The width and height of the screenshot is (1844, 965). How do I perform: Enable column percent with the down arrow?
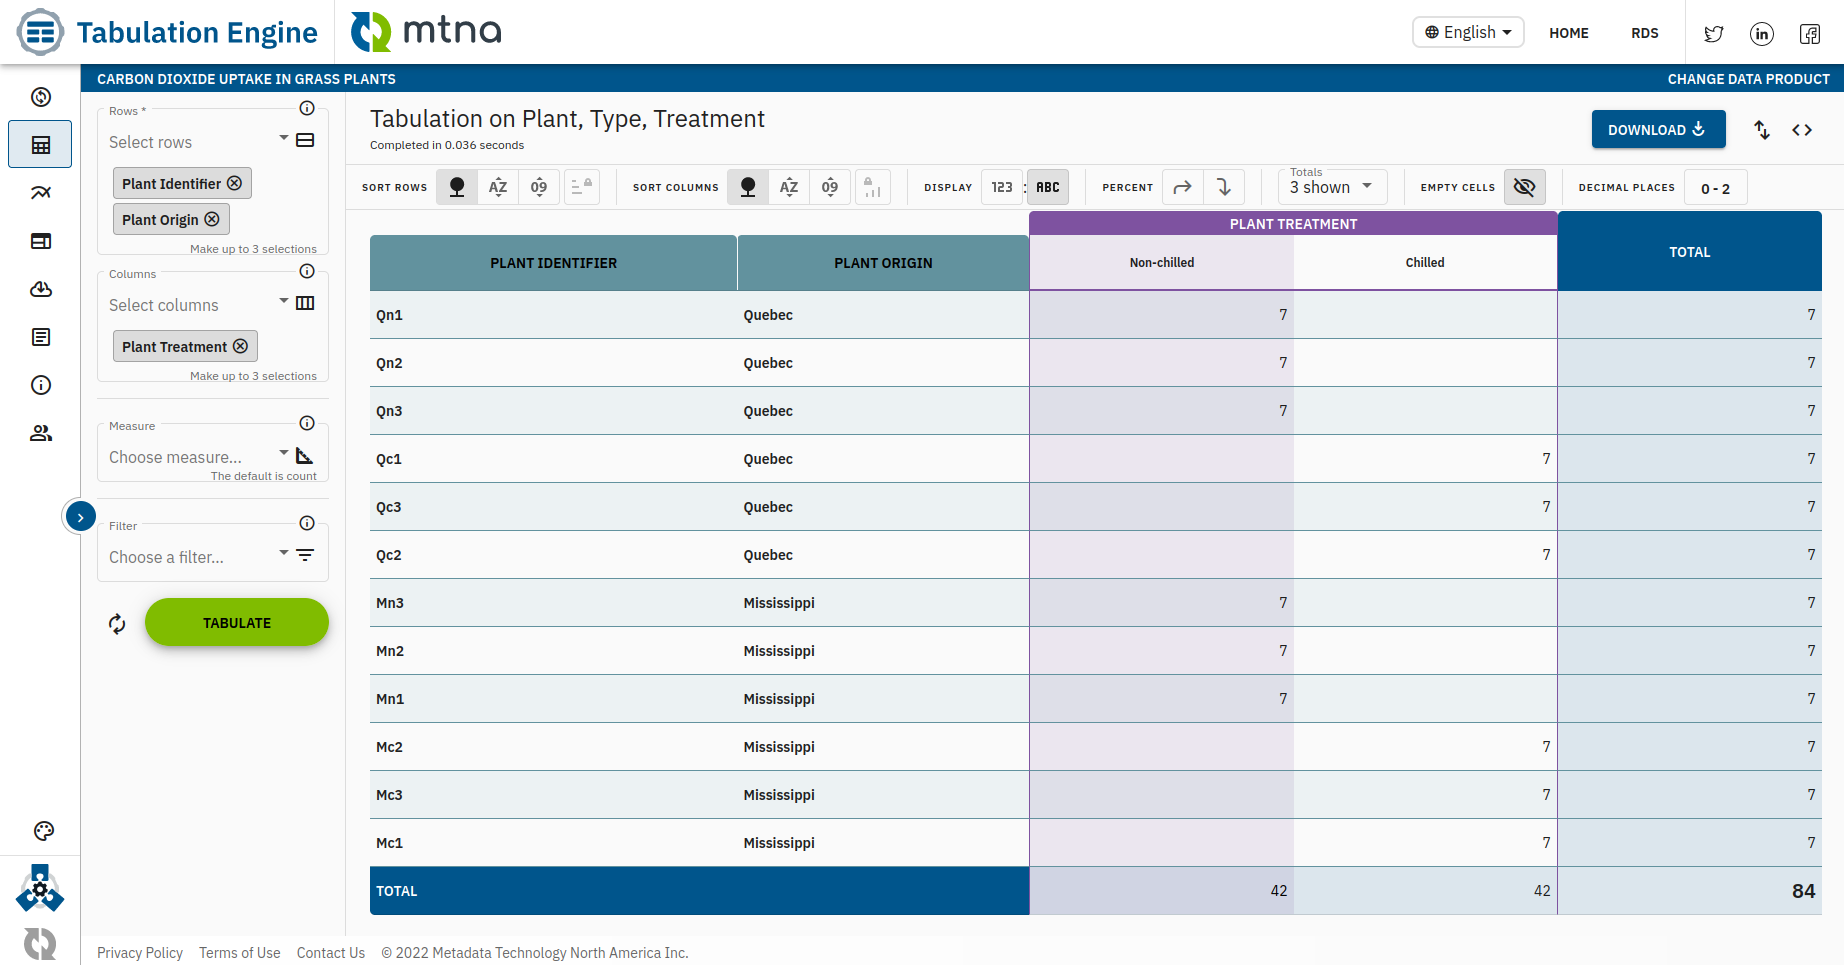(1224, 187)
